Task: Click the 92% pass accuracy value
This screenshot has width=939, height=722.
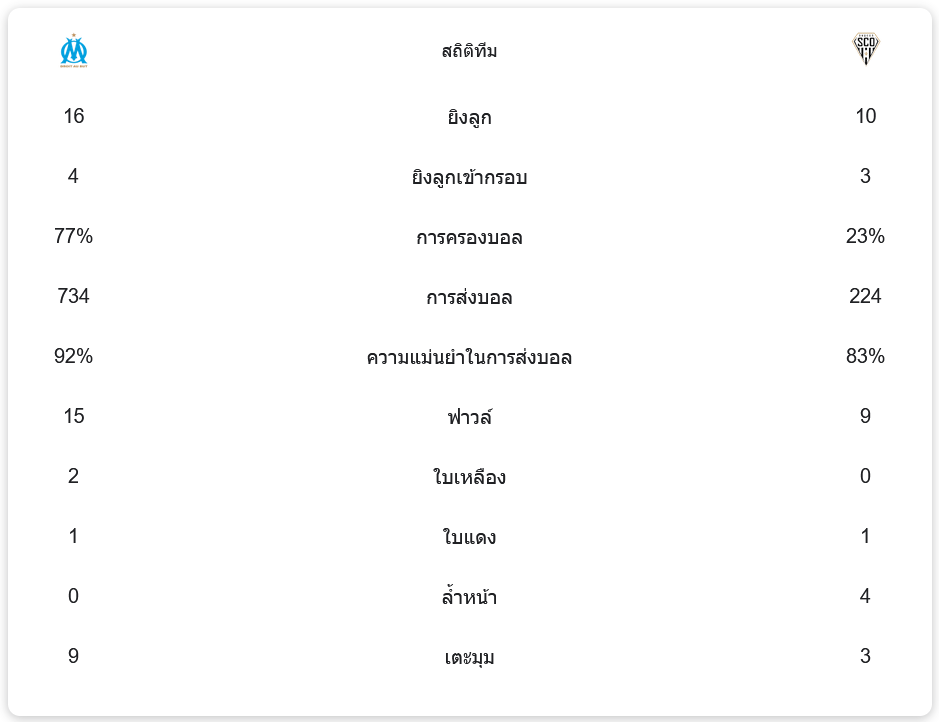Action: tap(74, 356)
